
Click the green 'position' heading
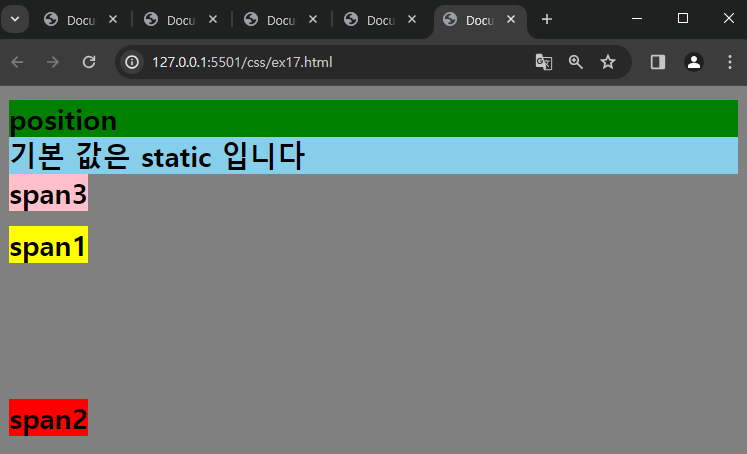click(x=373, y=119)
